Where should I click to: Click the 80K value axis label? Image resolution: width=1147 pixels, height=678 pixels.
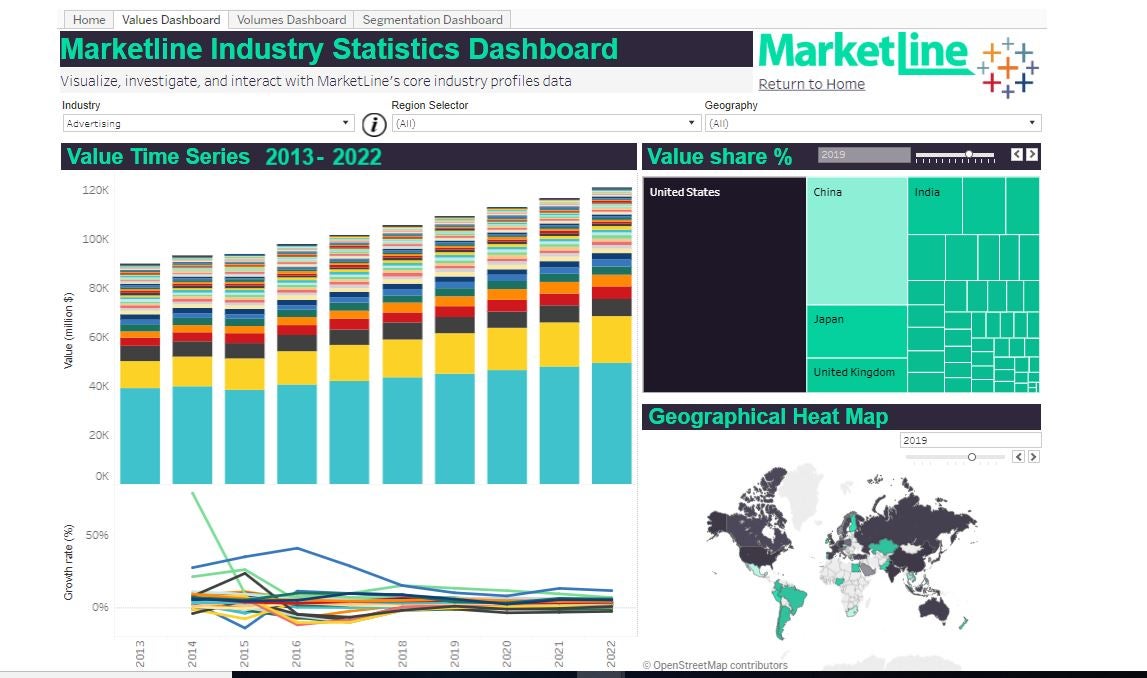(x=98, y=288)
